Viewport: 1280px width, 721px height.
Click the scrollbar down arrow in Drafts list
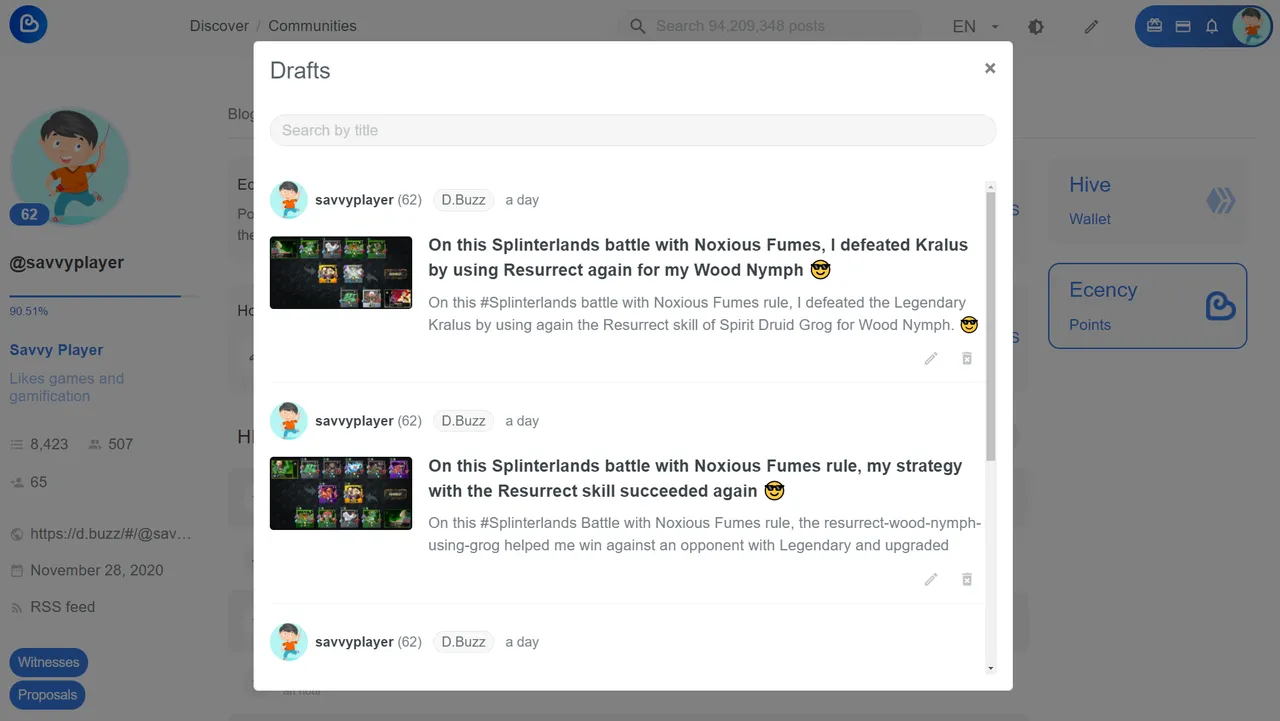[991, 668]
